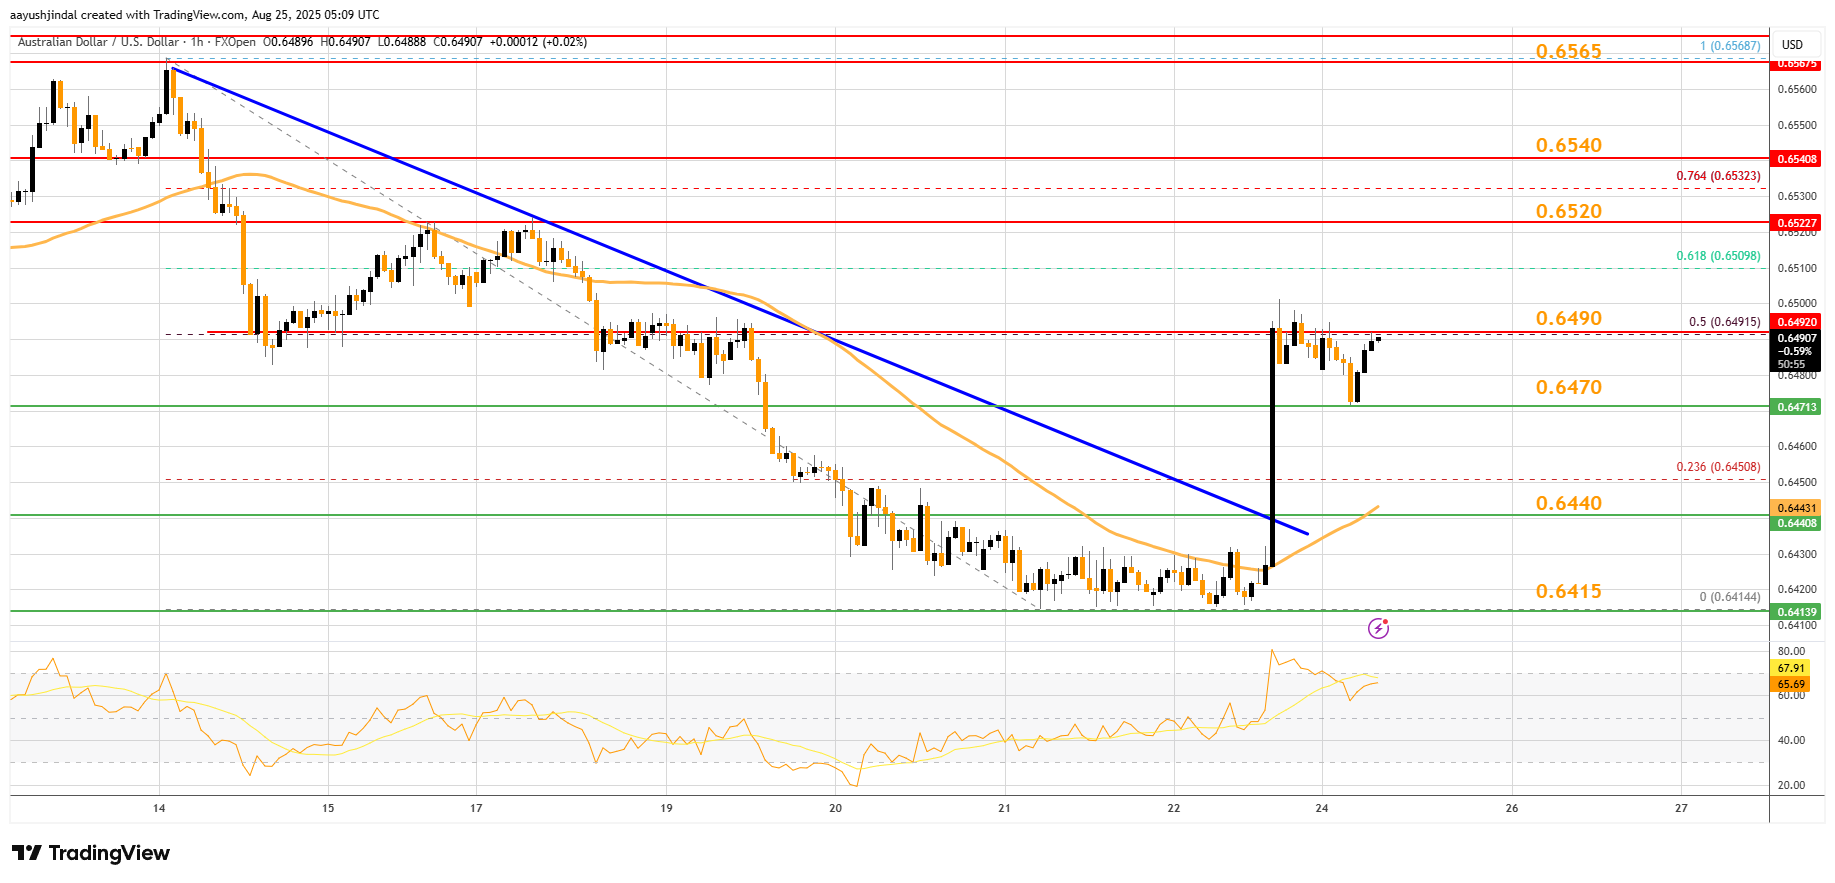Viewport: 1835px width, 883px height.
Task: Select the 0.764 (0.65323) Fibonacci label
Action: (1718, 176)
